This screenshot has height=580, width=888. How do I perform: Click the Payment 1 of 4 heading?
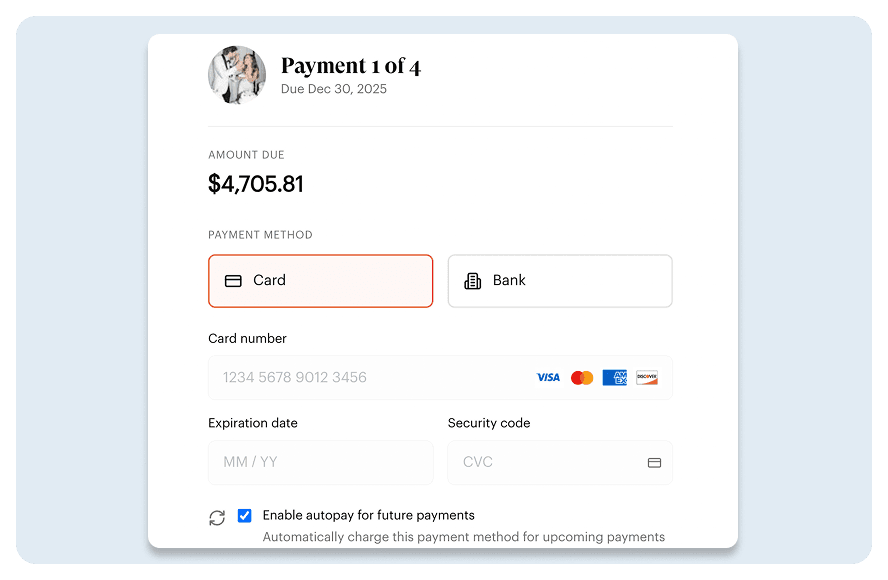pyautogui.click(x=351, y=65)
